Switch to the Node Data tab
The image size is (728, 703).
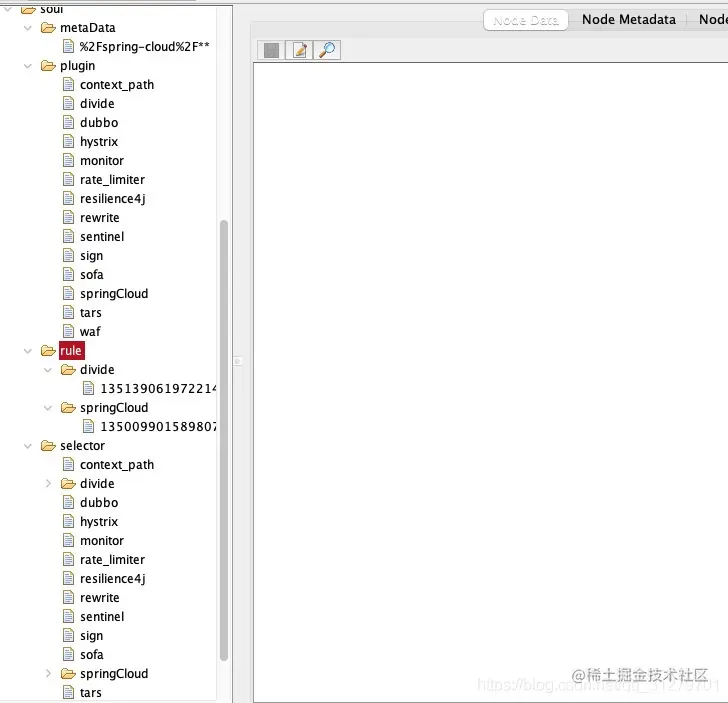coord(526,20)
